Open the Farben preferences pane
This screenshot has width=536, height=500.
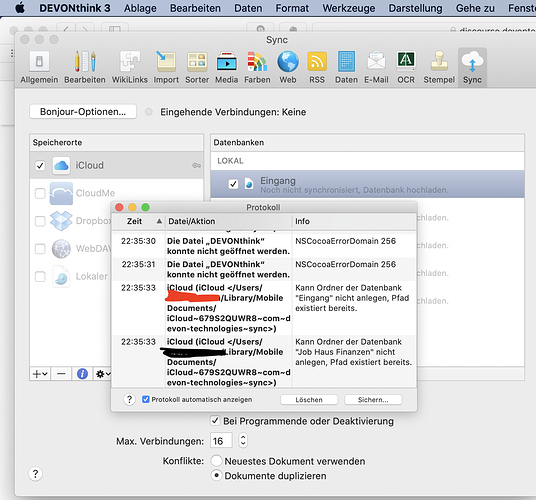257,68
